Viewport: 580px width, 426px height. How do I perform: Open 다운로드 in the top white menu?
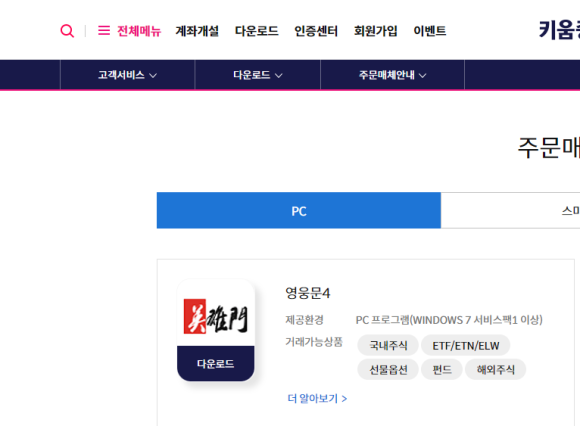pos(257,31)
